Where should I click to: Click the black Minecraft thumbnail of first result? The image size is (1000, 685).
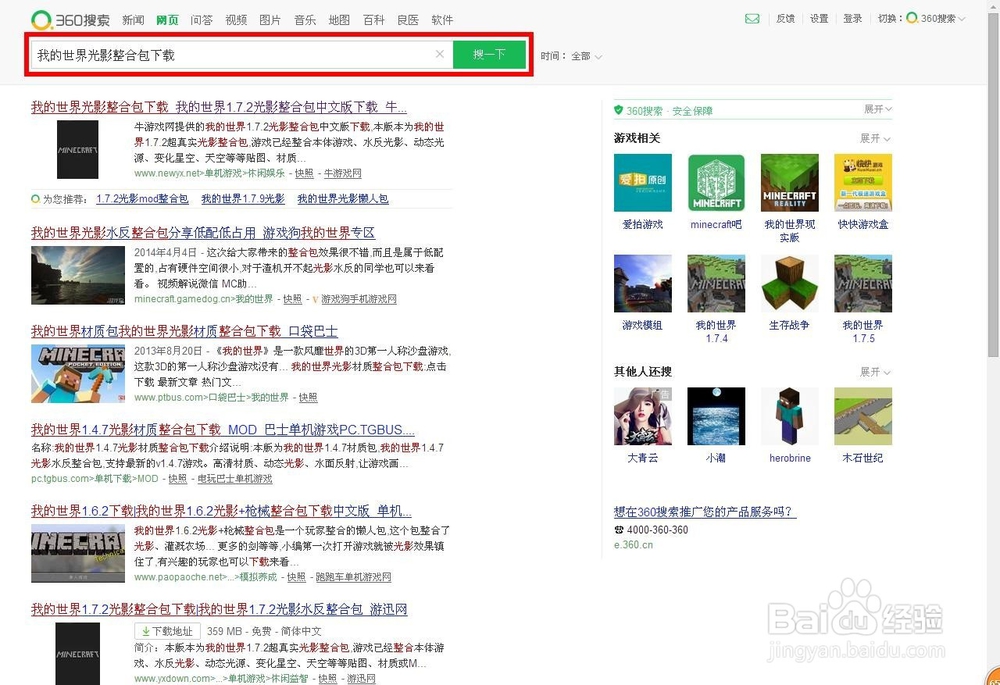(x=77, y=149)
